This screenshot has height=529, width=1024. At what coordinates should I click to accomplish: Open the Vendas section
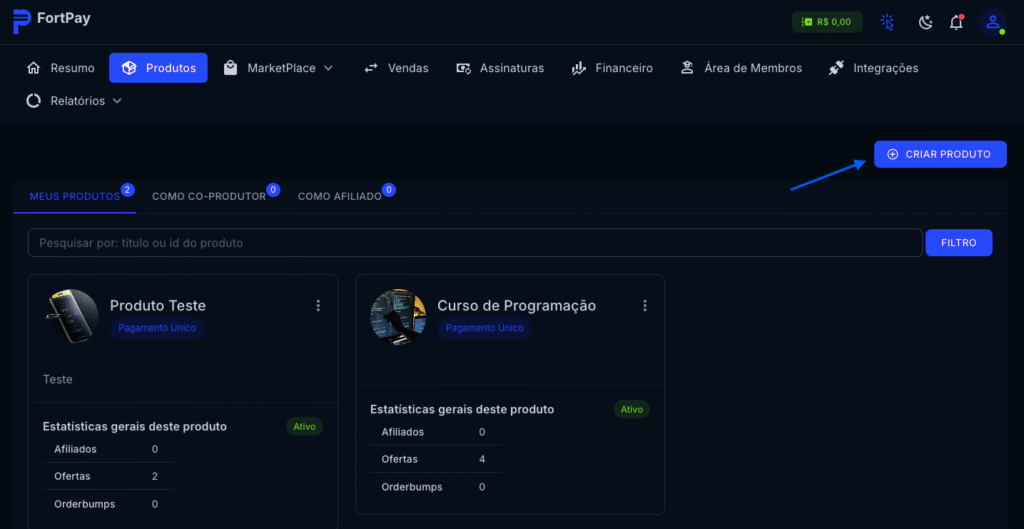click(x=396, y=68)
